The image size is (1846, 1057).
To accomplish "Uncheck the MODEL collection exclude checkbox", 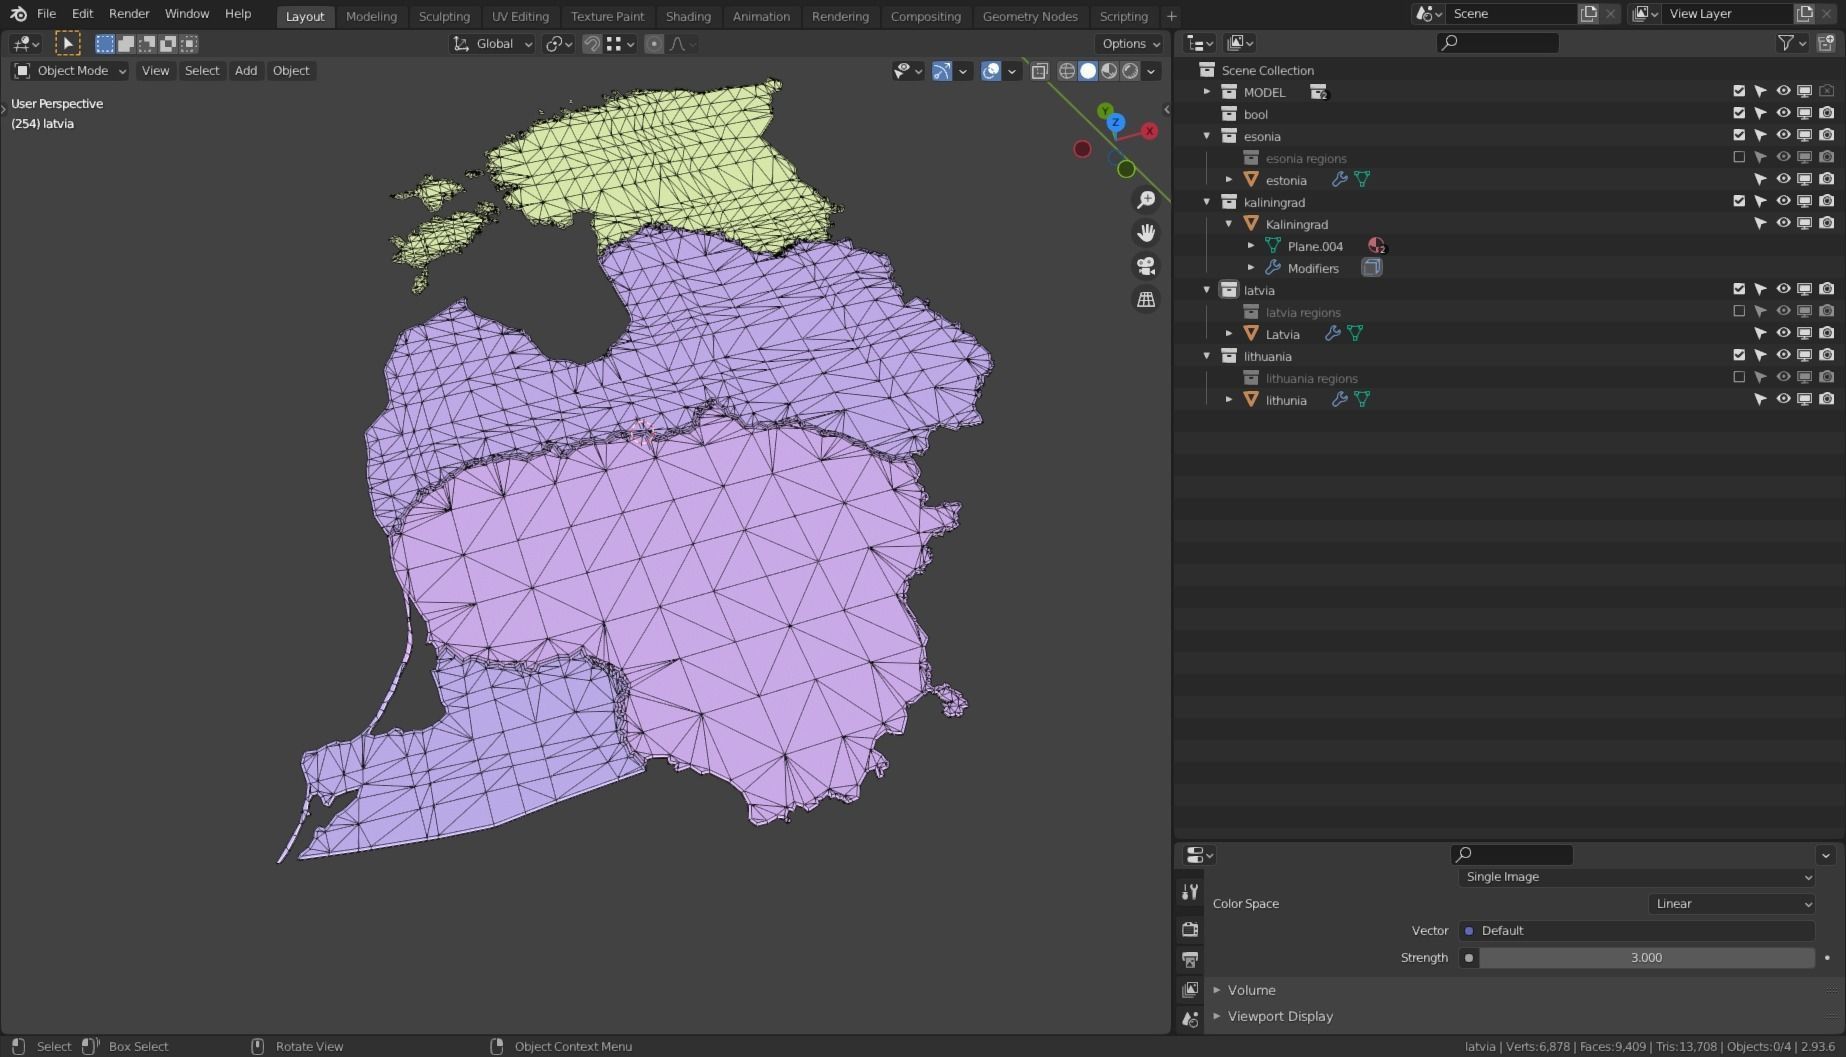I will pos(1739,92).
